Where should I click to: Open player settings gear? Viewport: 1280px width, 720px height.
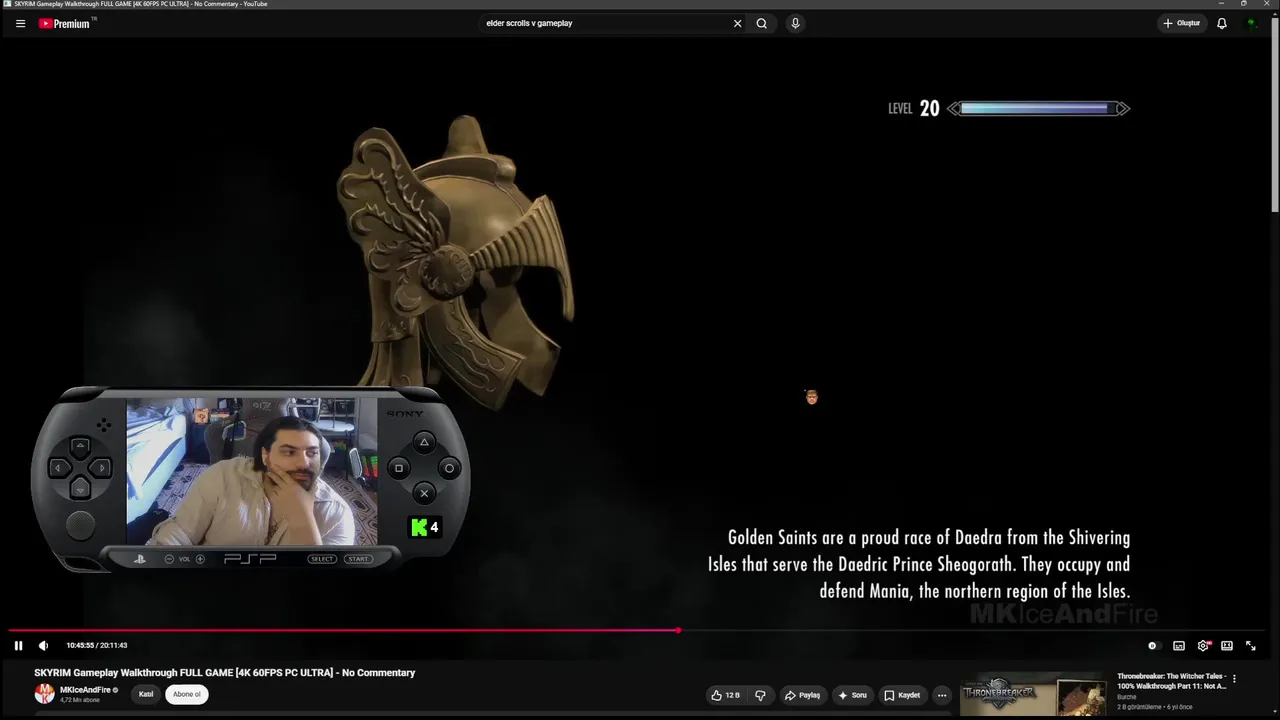pos(1203,646)
